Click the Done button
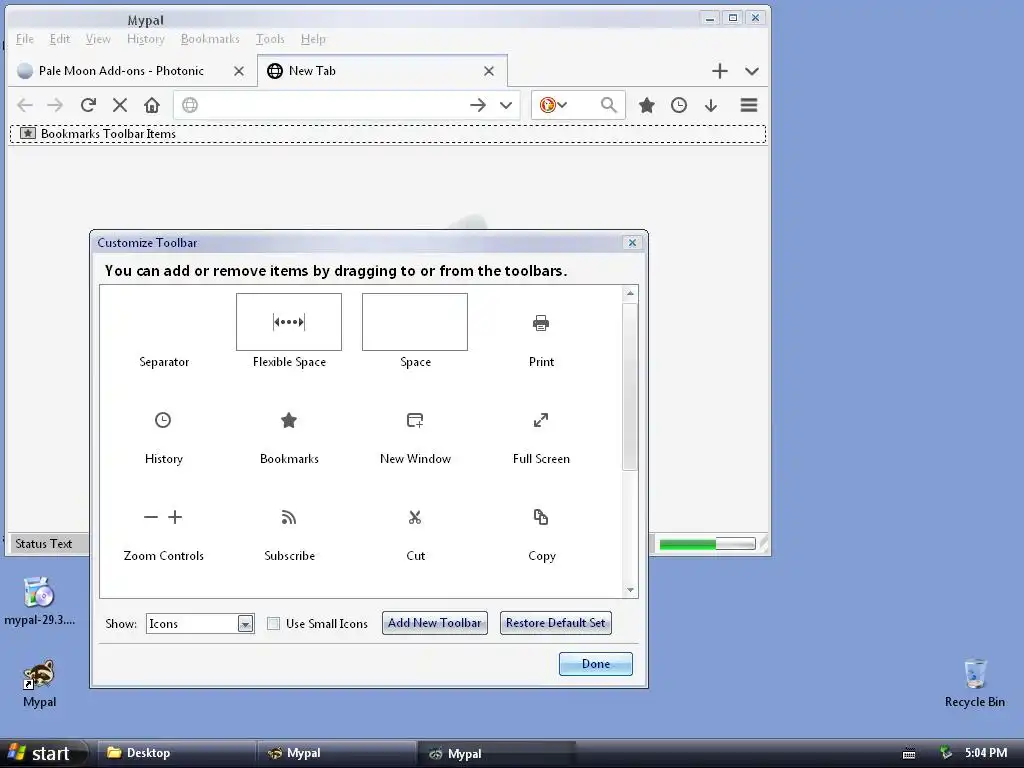The width and height of the screenshot is (1024, 768). [596, 664]
